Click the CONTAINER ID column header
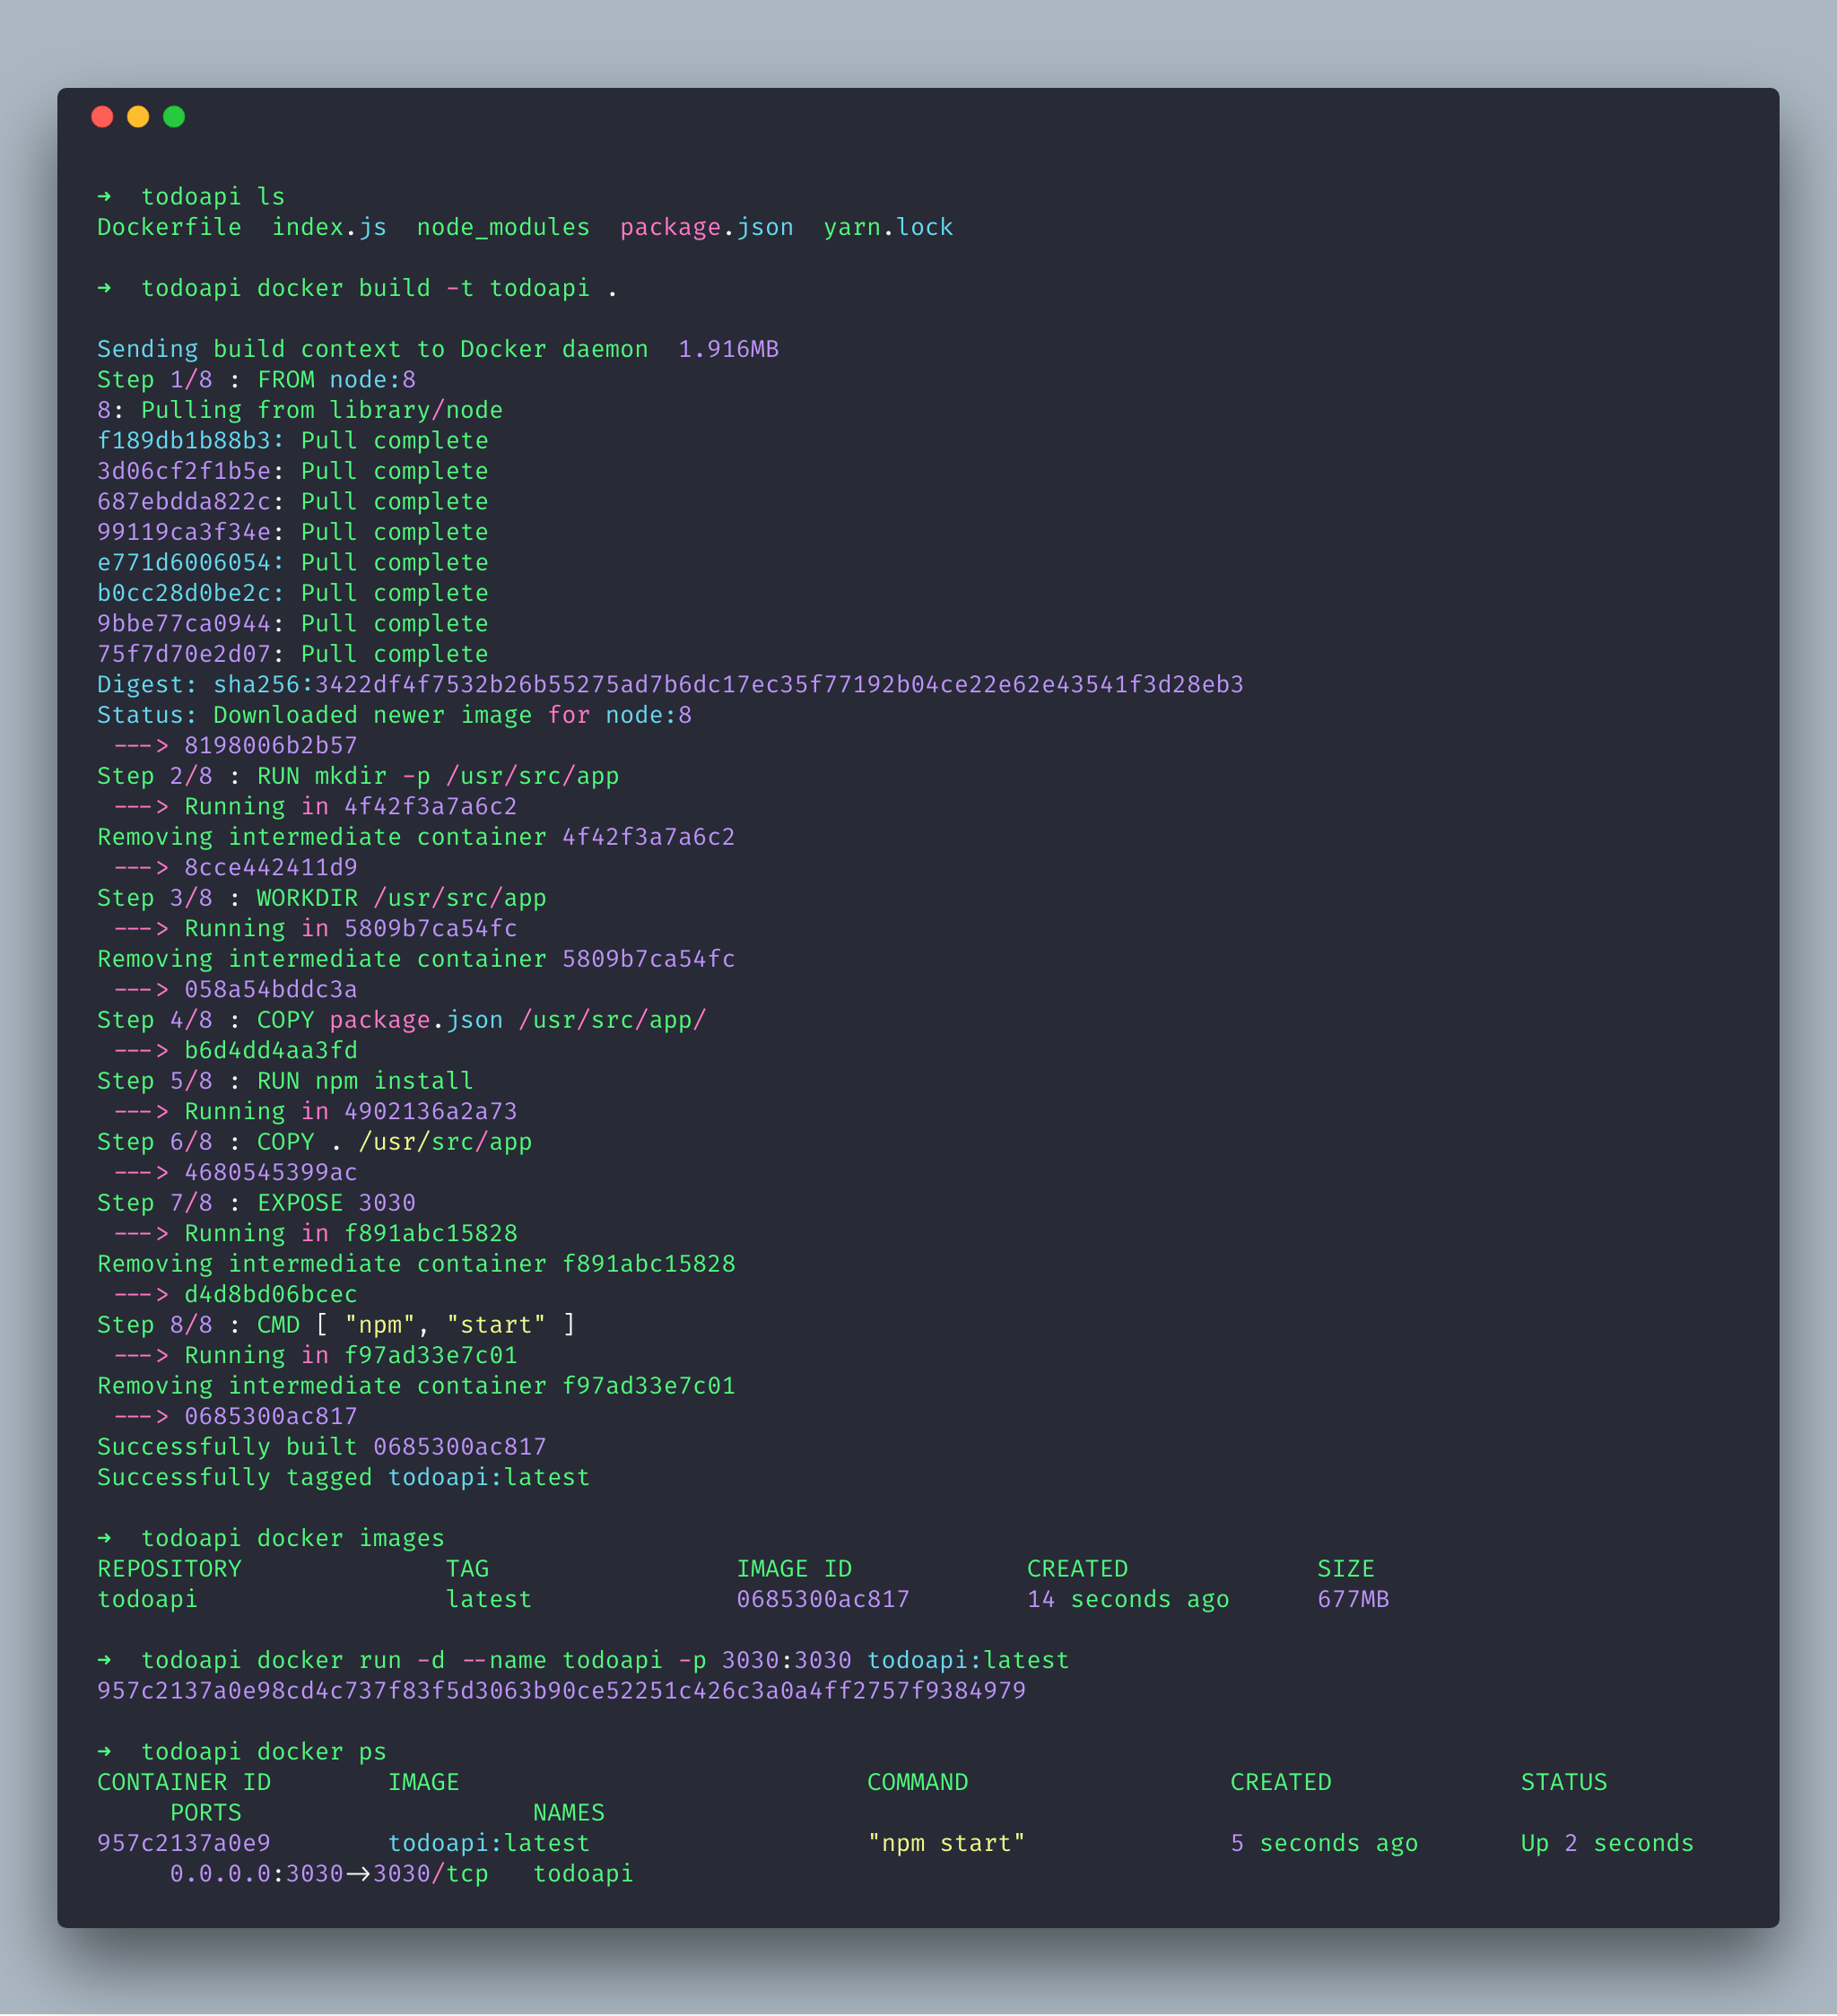Screen dimensions: 1837x2016 coord(184,1783)
